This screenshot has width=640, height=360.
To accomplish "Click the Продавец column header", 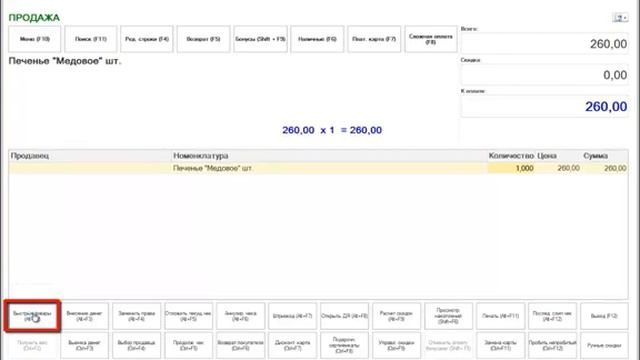I will 90,156.
